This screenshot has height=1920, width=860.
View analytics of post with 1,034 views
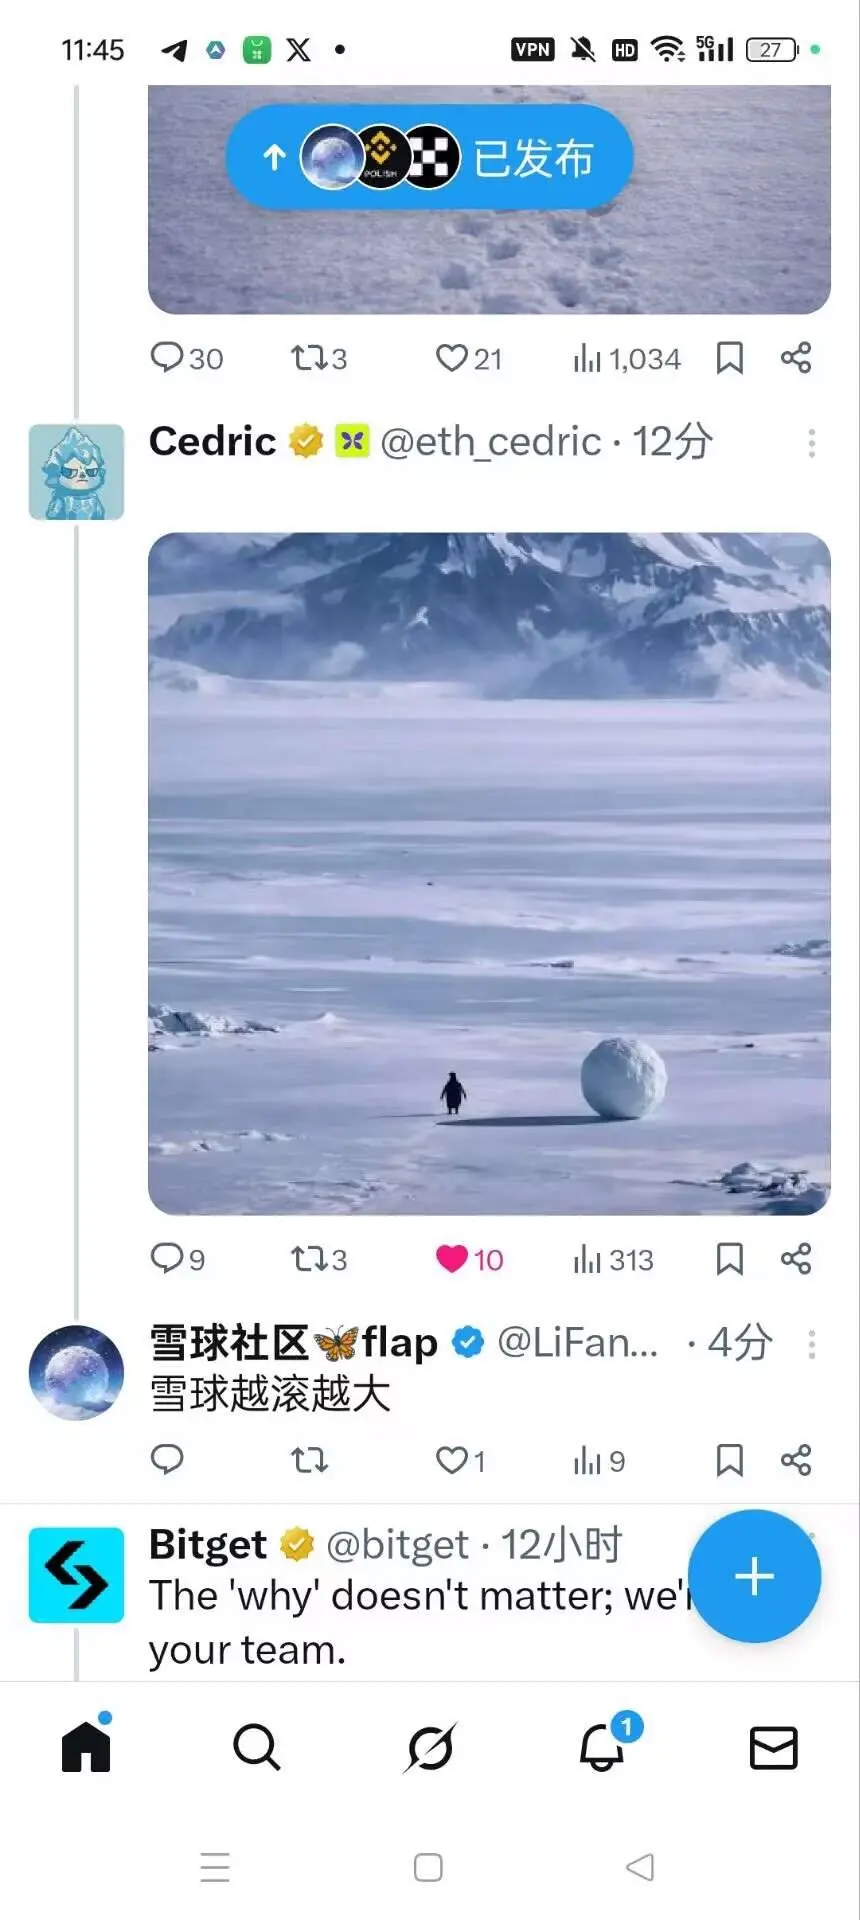(x=627, y=359)
